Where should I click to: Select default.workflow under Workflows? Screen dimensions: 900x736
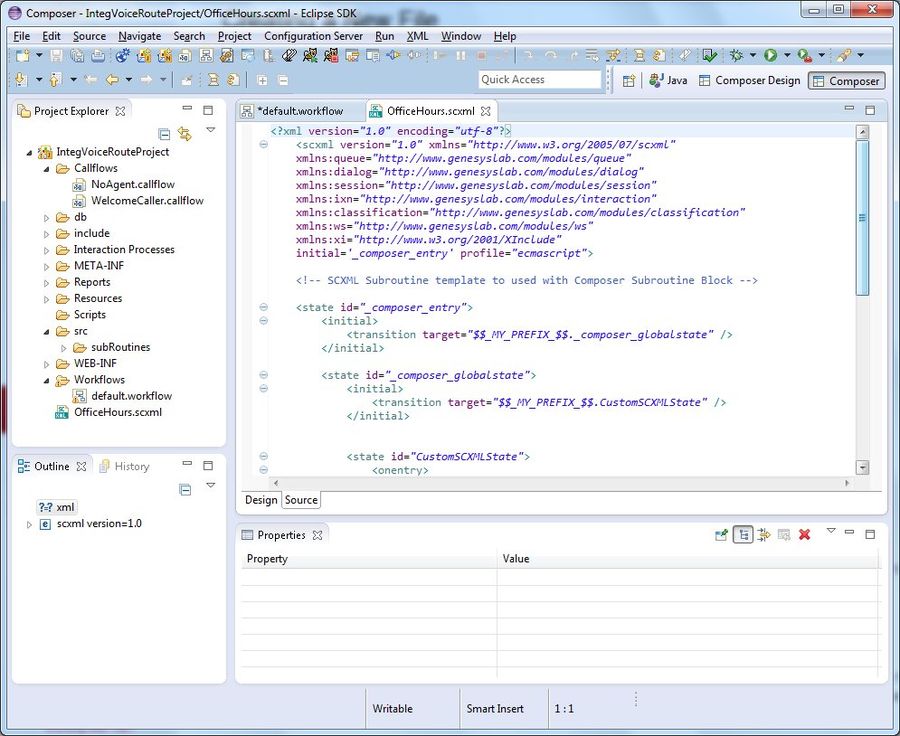[x=122, y=396]
